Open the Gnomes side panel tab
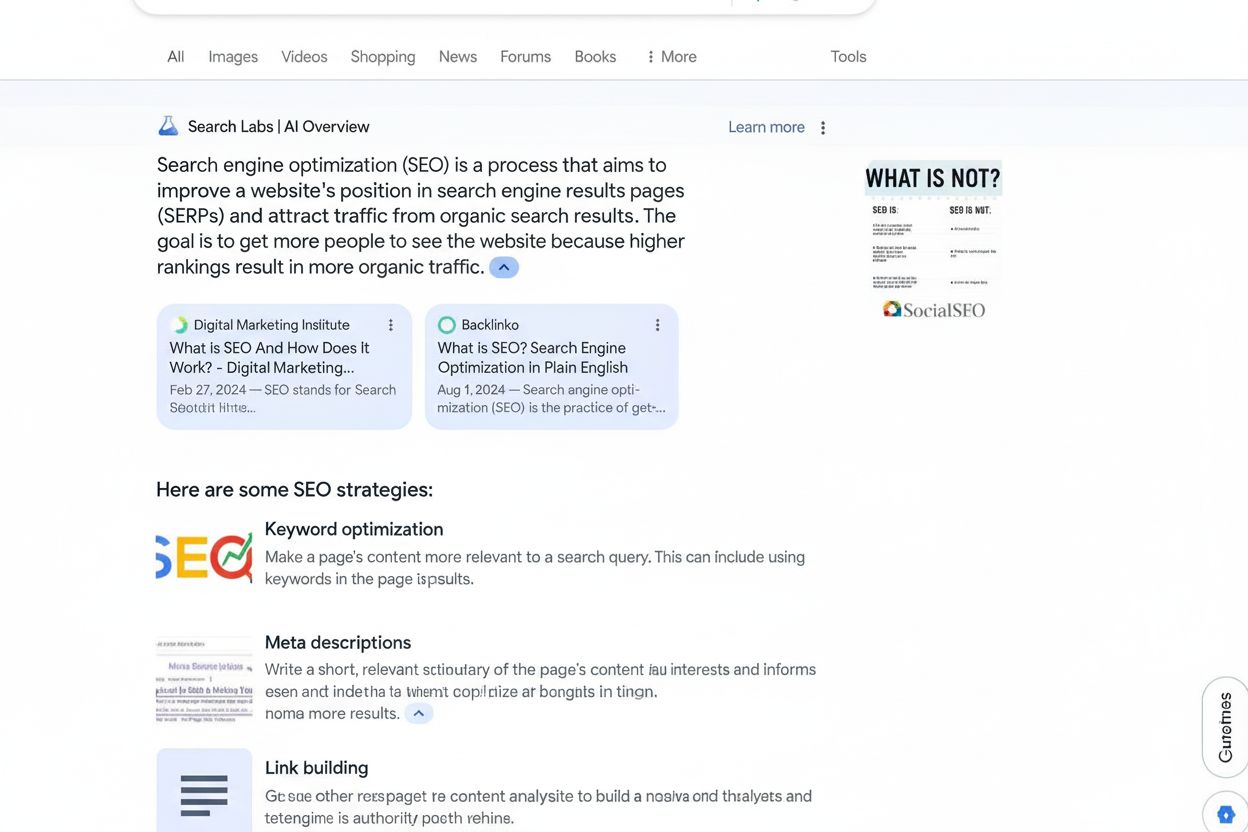 point(1225,724)
